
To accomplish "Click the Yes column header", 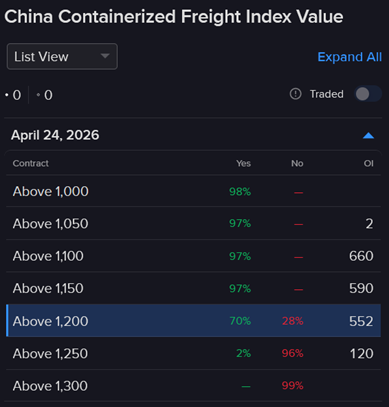I will tap(244, 163).
